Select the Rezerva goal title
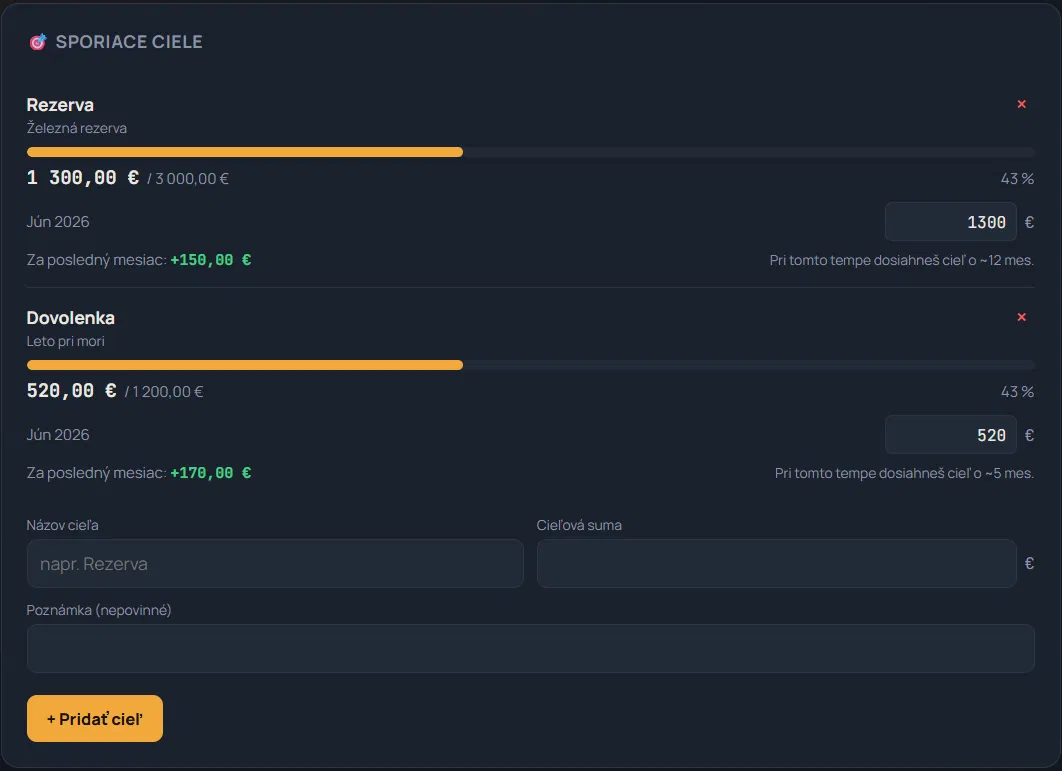 click(x=60, y=105)
